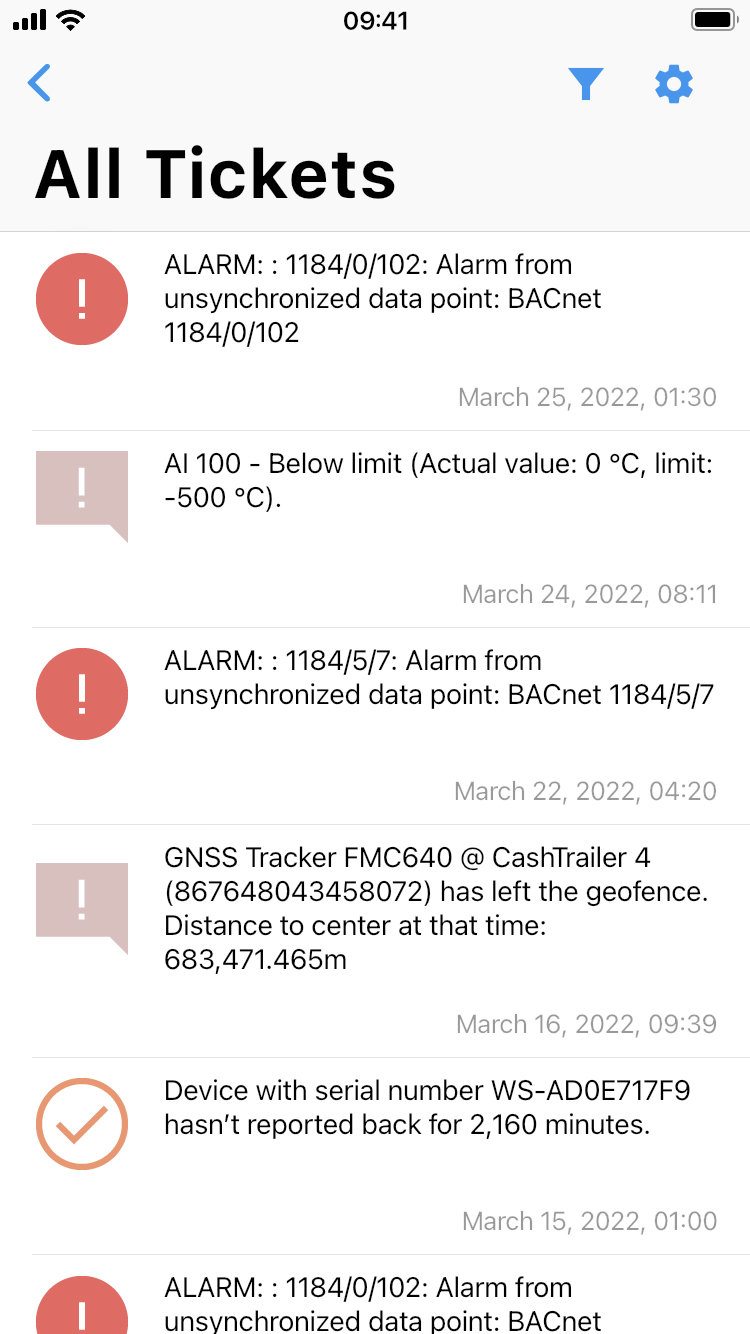This screenshot has width=750, height=1334.
Task: Tap the red alarm icon for 1184/0/102 March 25
Action: tap(82, 299)
